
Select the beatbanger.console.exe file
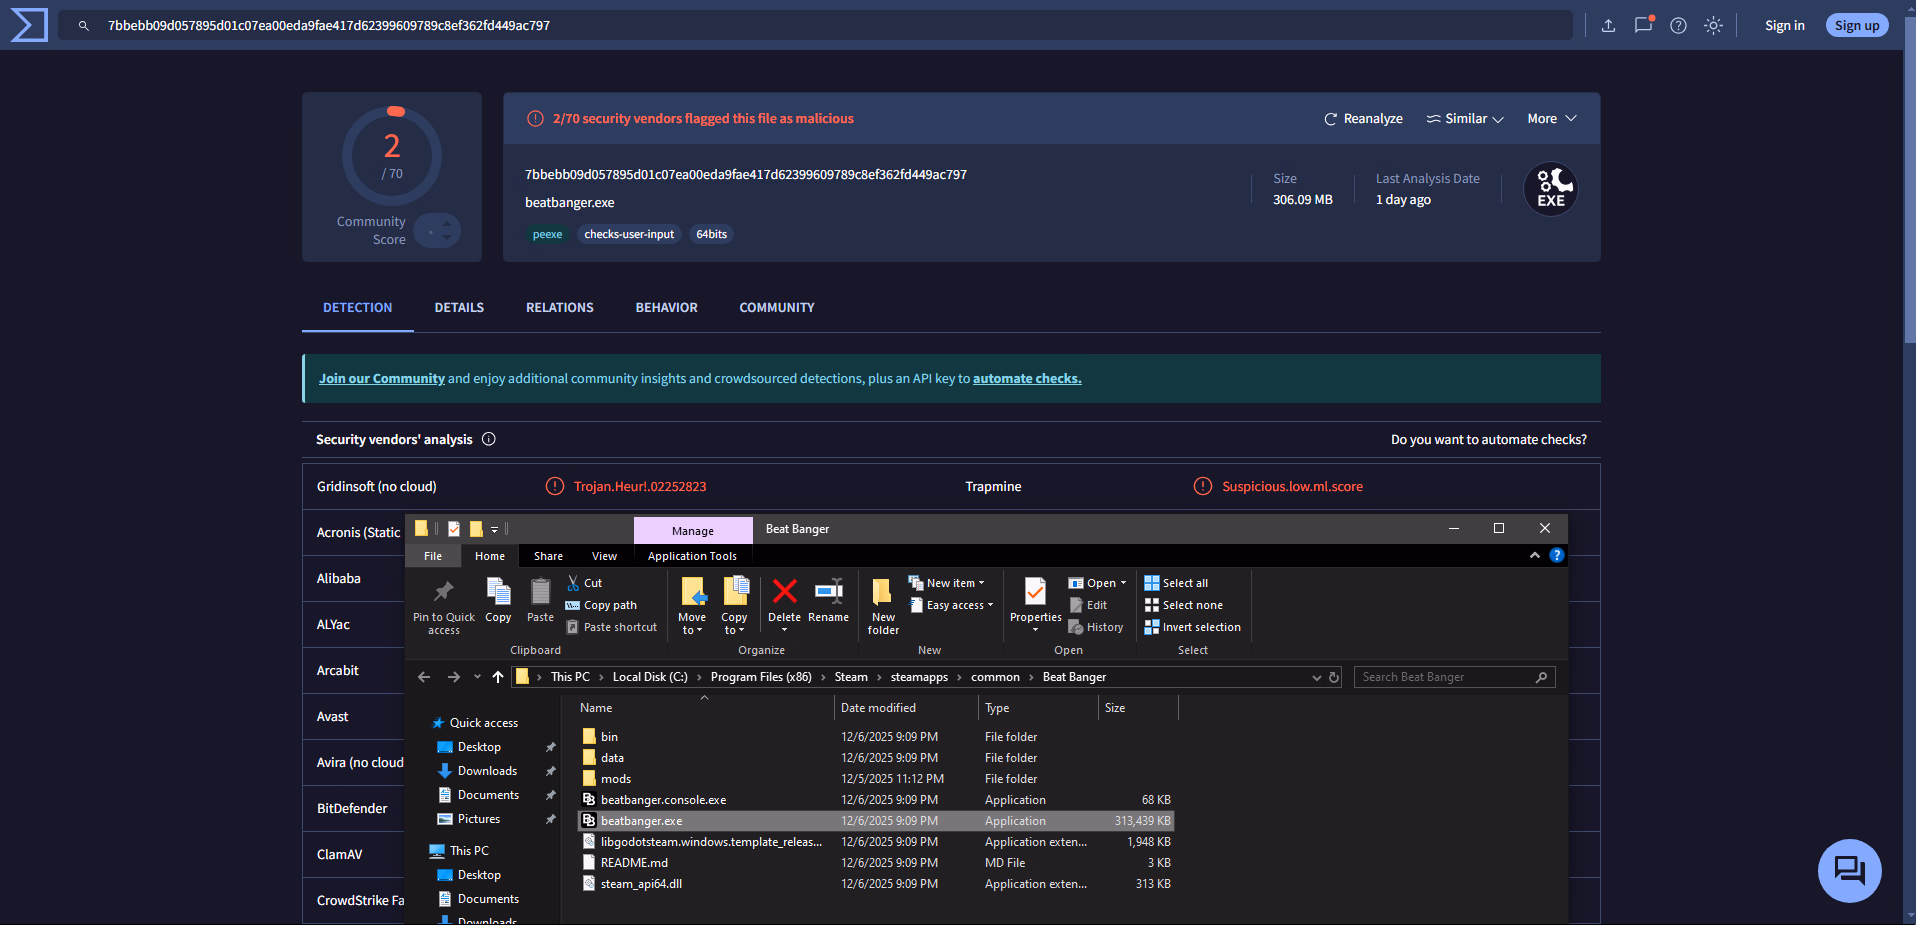[663, 800]
